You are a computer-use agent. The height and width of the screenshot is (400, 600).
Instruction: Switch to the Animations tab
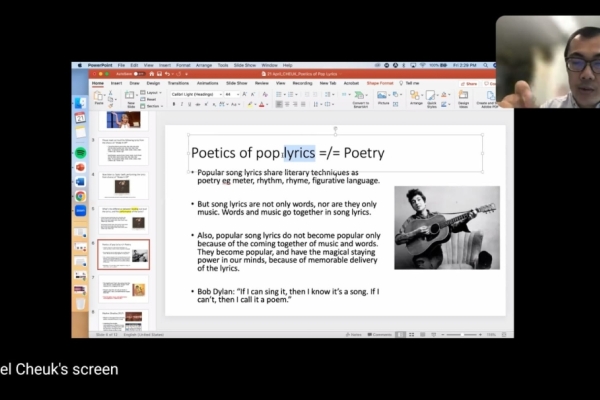tap(207, 83)
